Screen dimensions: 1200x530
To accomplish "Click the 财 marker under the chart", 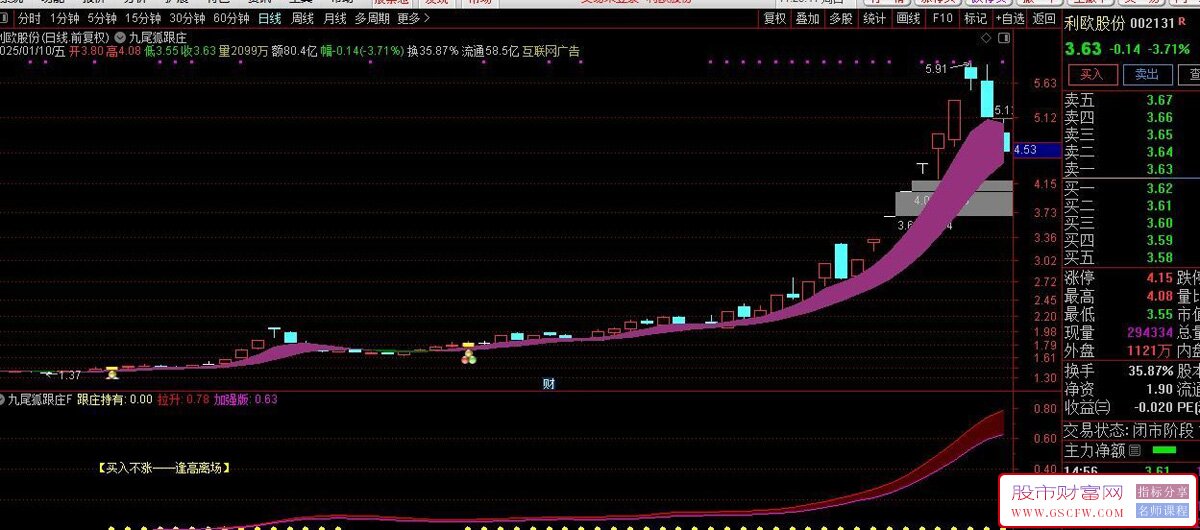I will click(x=549, y=383).
